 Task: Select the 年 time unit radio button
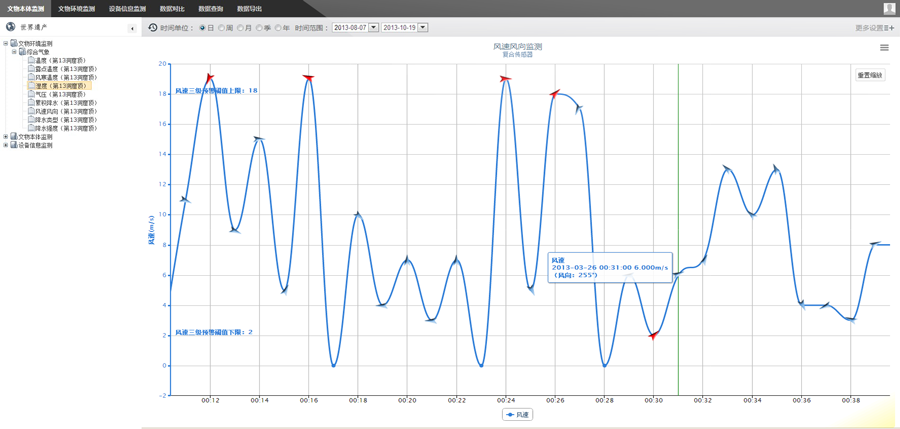coord(279,28)
